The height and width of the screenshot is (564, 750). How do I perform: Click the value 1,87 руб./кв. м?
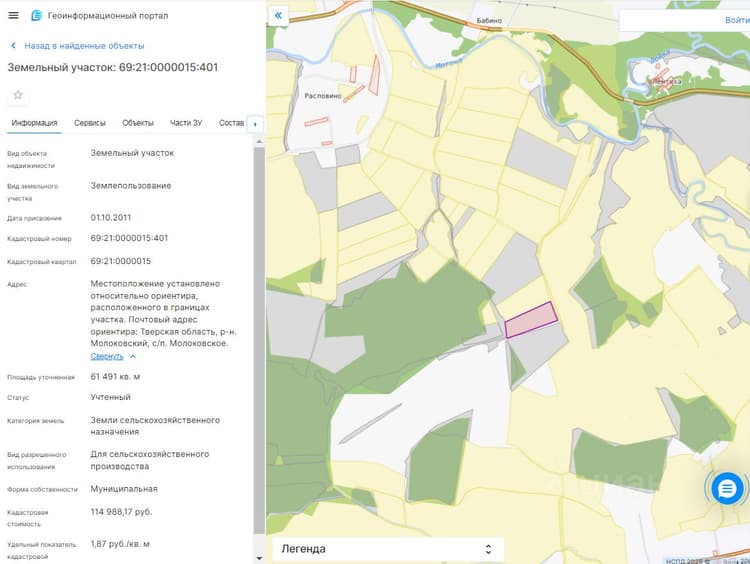[120, 544]
